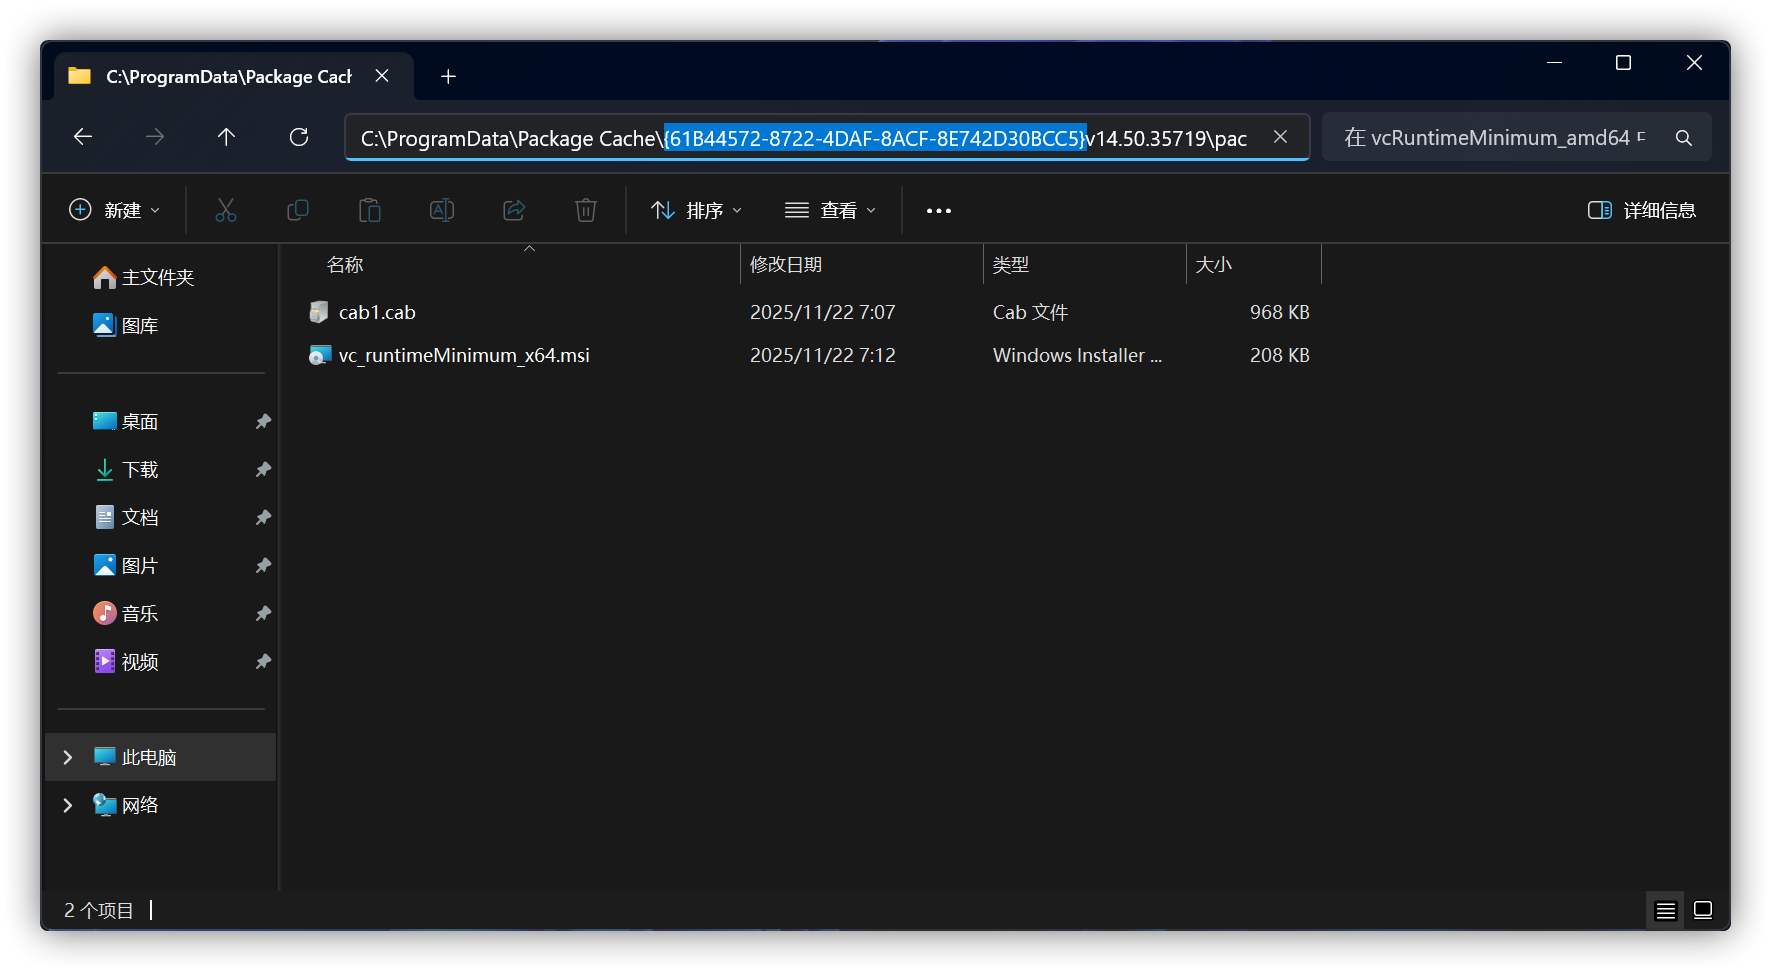Delete selected item via trash icon
Image resolution: width=1771 pixels, height=971 pixels.
click(x=586, y=210)
